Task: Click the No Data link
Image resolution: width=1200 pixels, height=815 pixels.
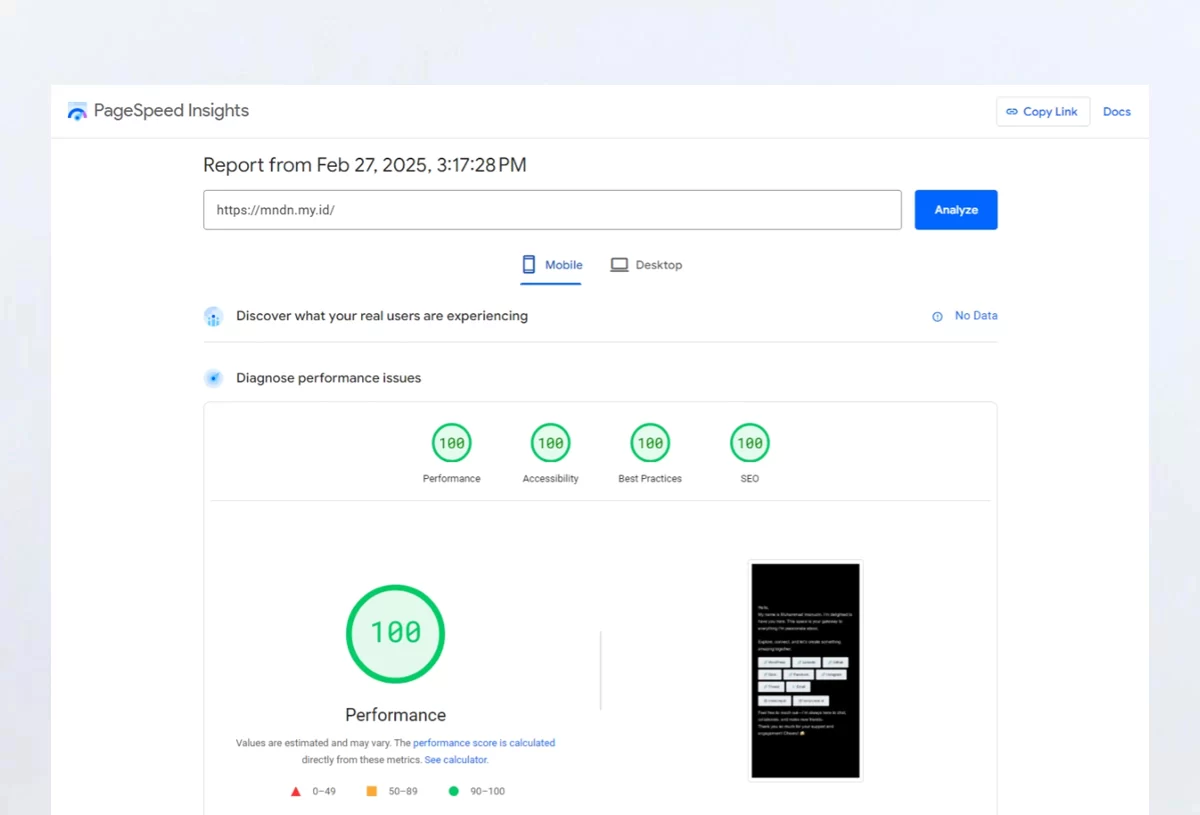Action: (x=975, y=316)
